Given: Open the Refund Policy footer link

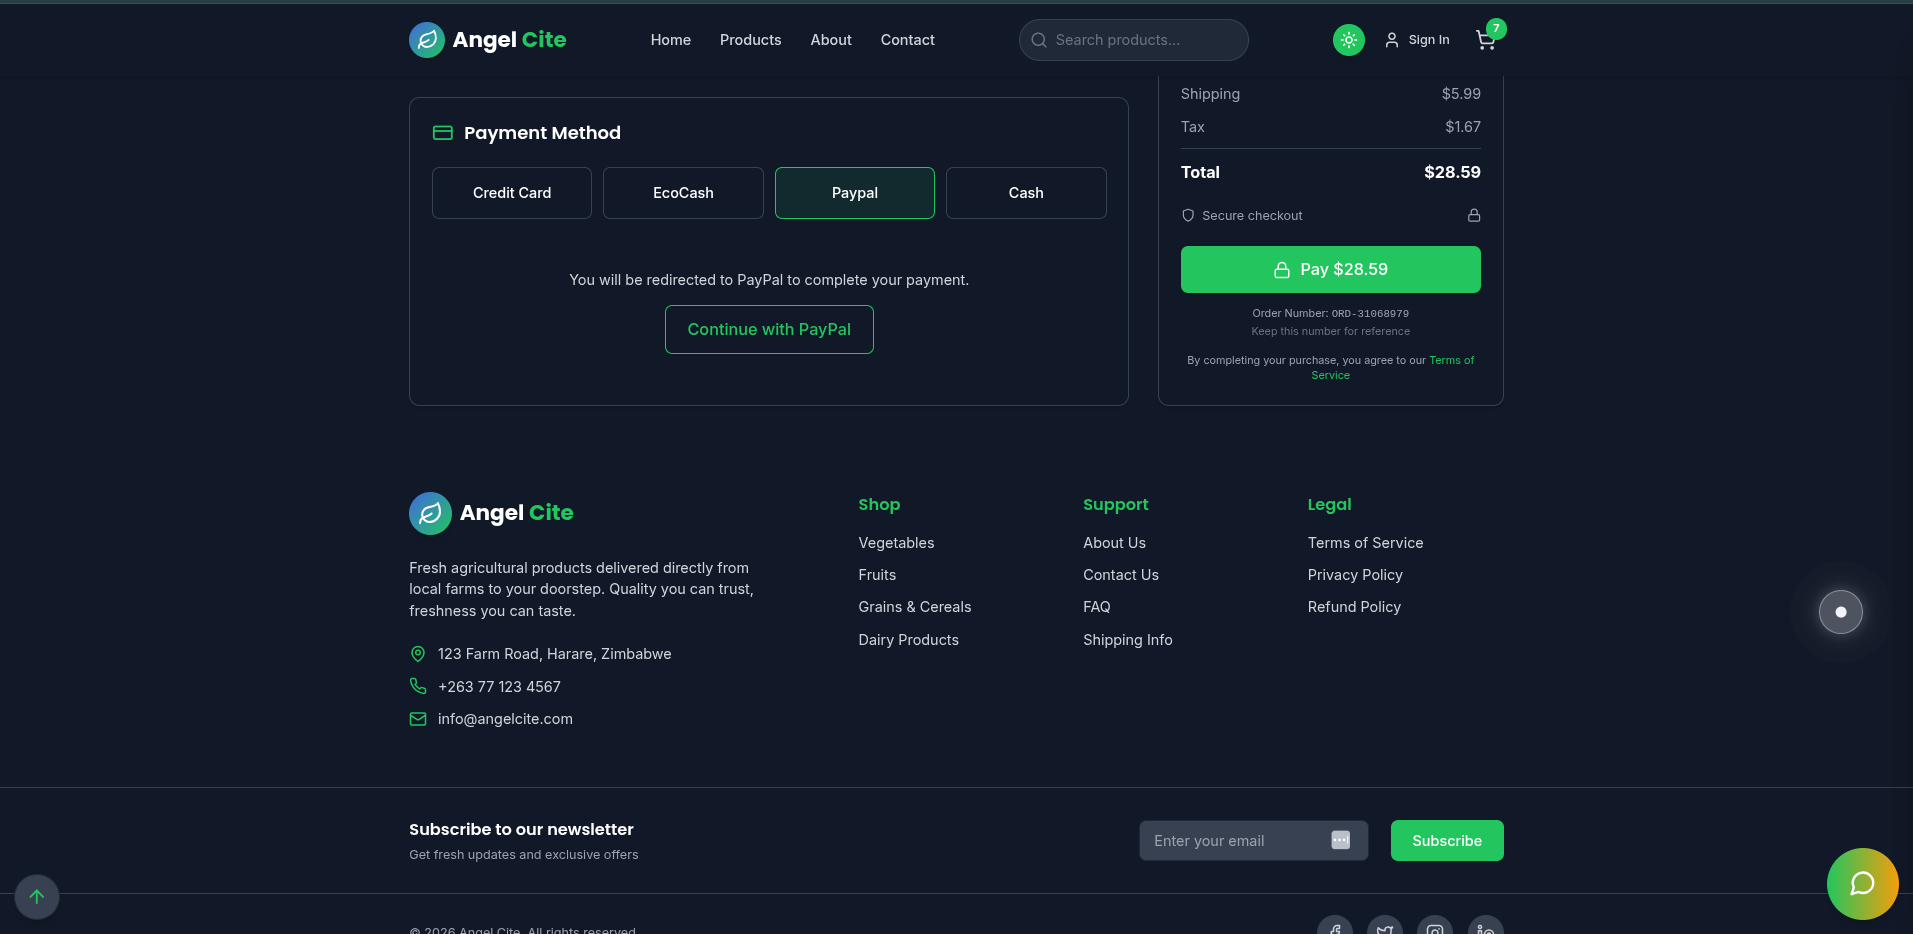Looking at the screenshot, I should pyautogui.click(x=1354, y=607).
